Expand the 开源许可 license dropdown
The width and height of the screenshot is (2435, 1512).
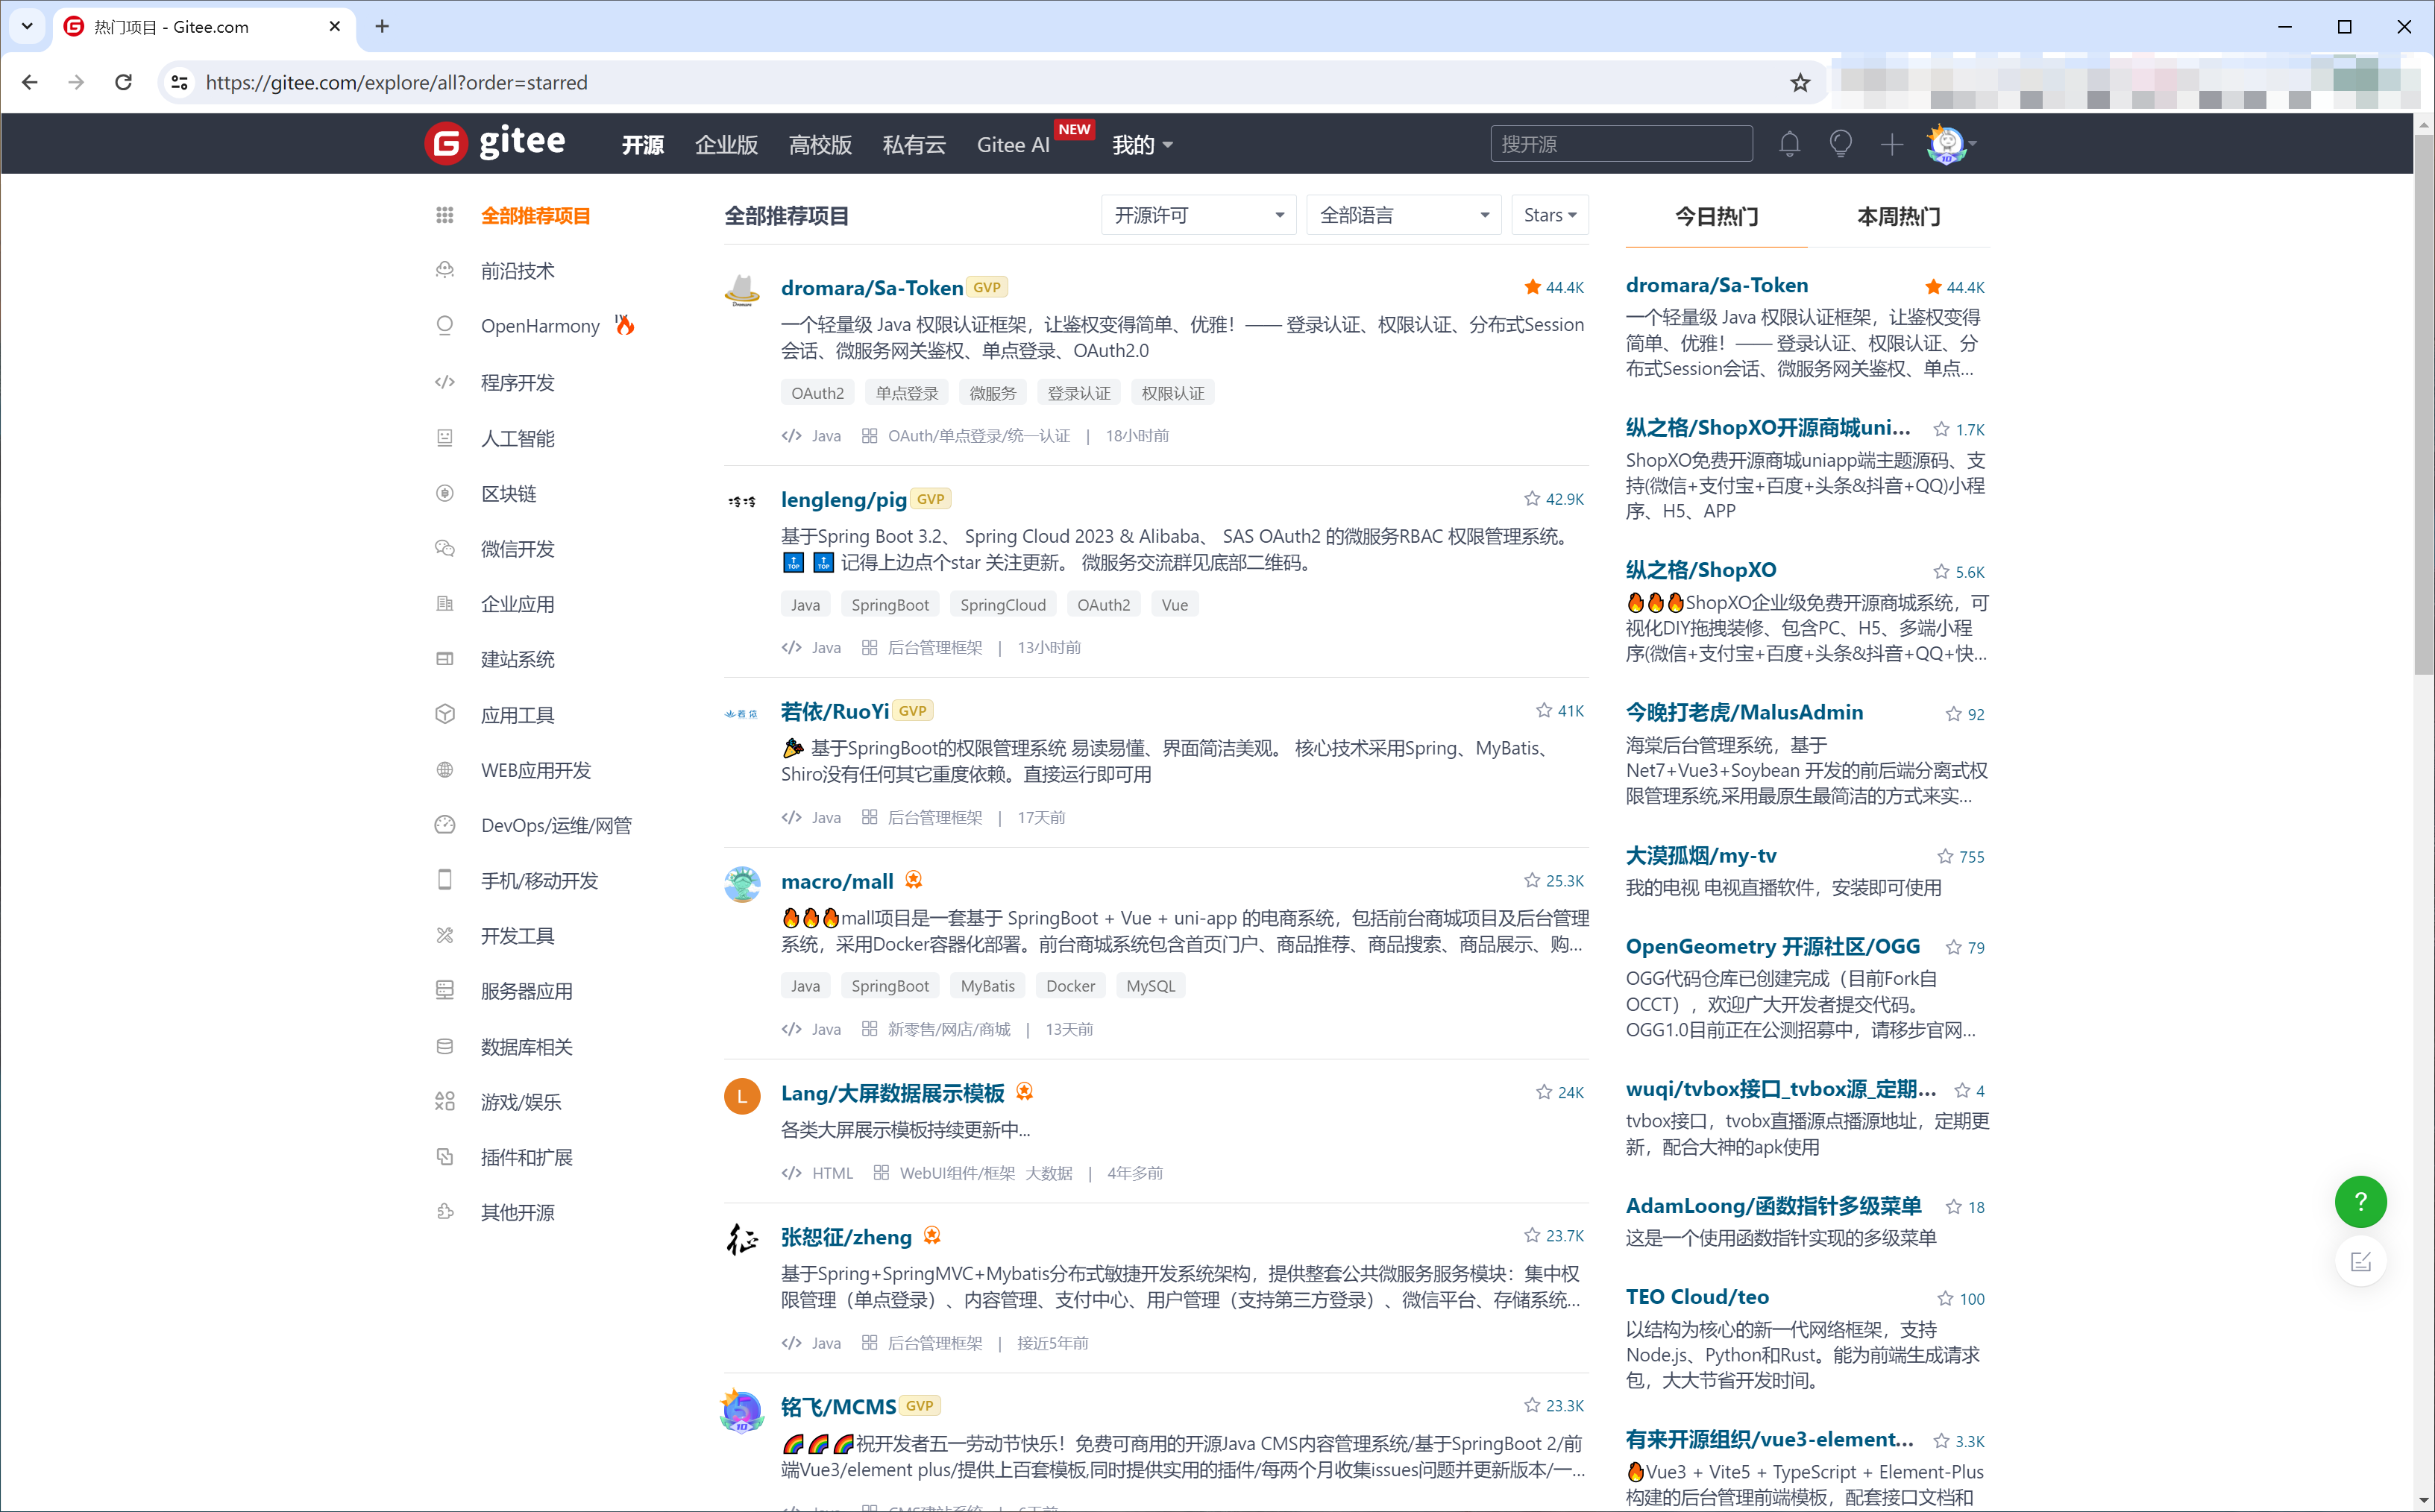pos(1198,215)
